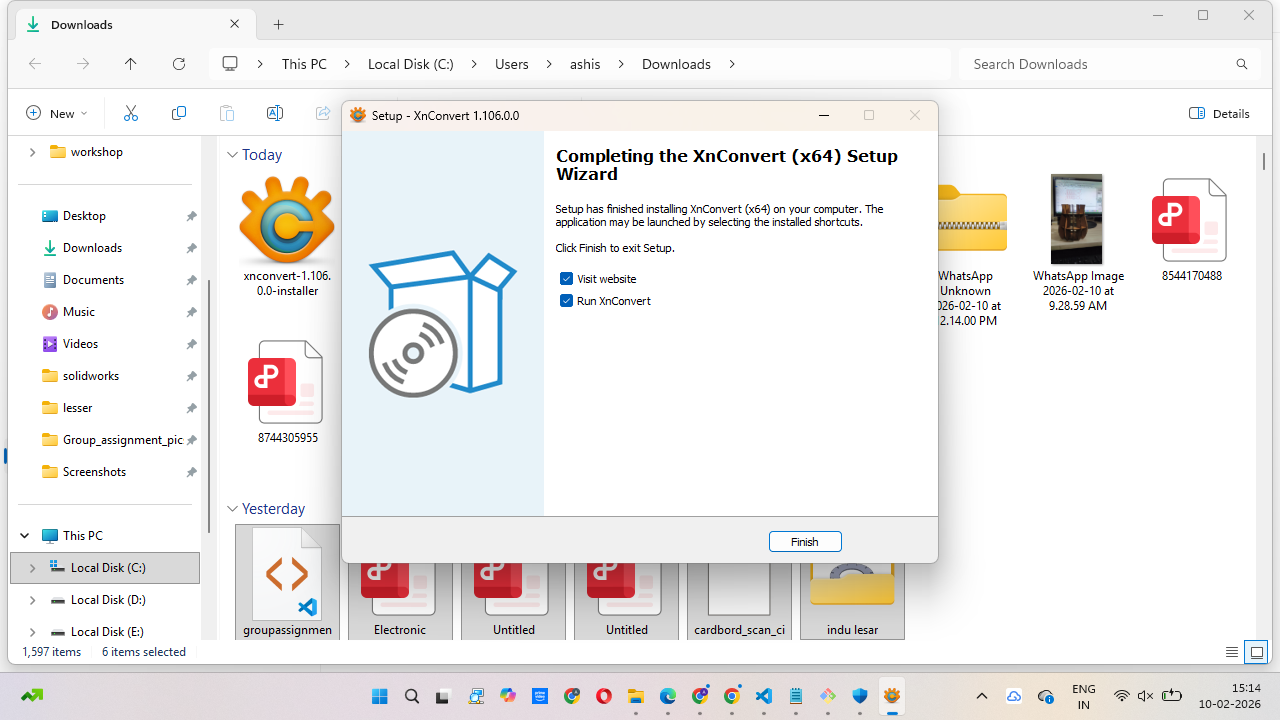
Task: Click Finish to exit XnConvert Setup
Action: point(805,542)
